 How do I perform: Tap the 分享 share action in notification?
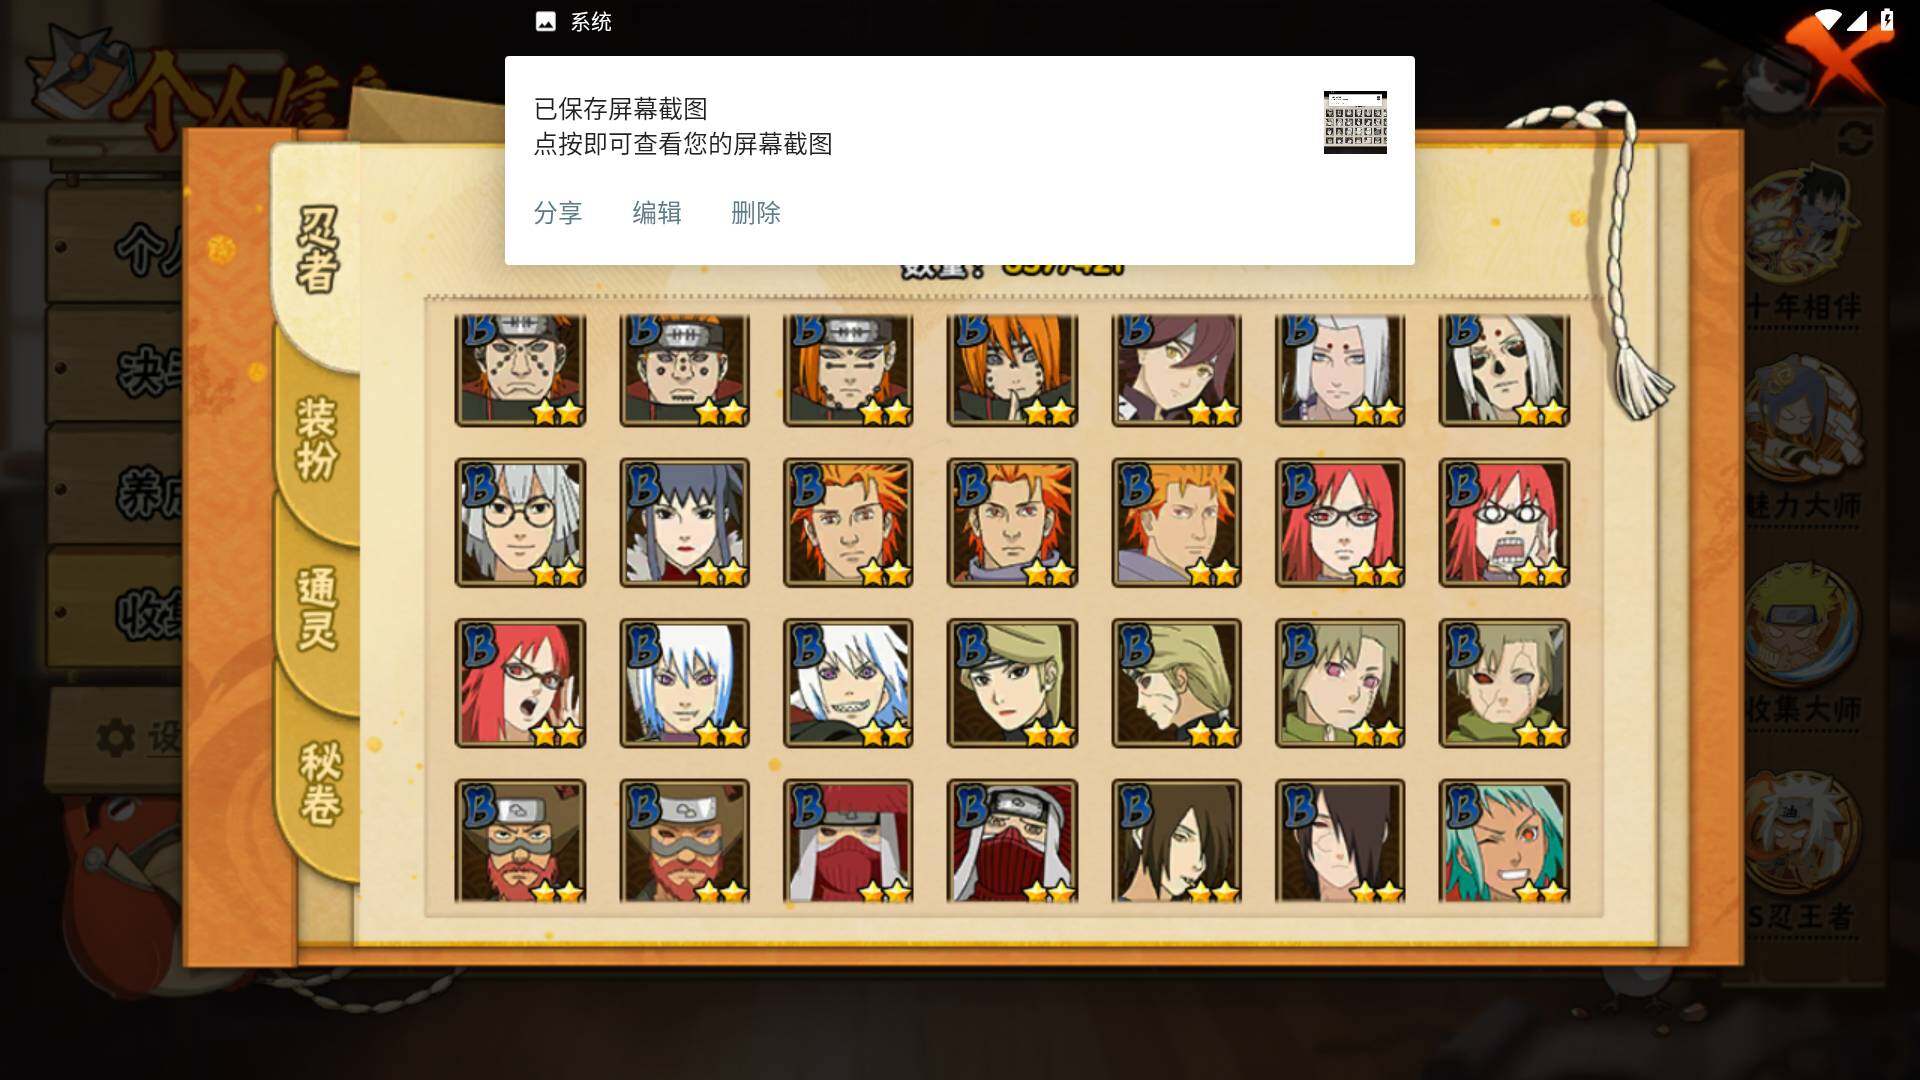point(557,213)
